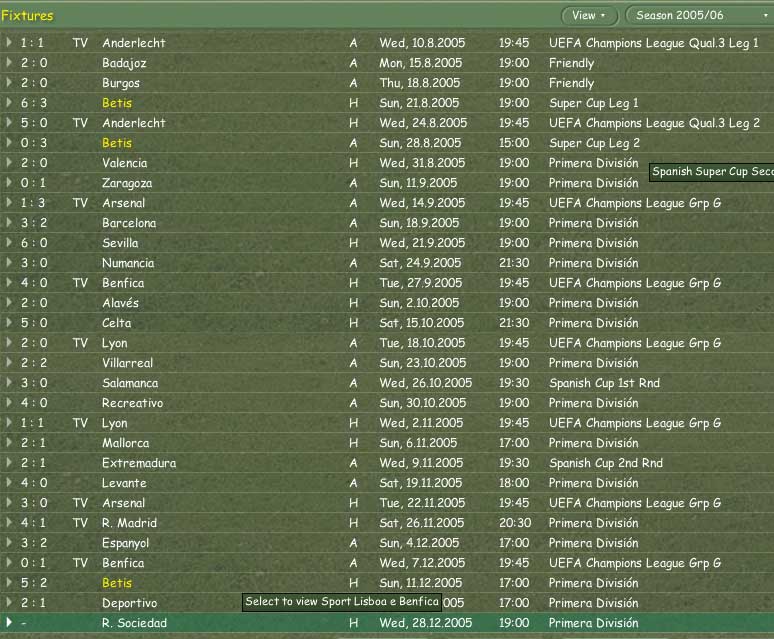Select Numancia in the fixtures list
774x639 pixels.
click(x=128, y=263)
